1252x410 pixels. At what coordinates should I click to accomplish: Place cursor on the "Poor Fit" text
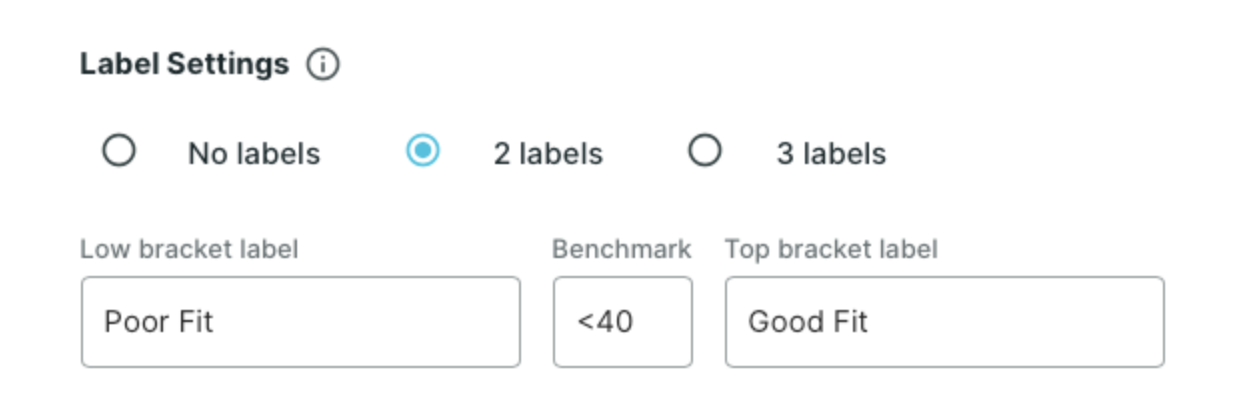click(x=158, y=322)
